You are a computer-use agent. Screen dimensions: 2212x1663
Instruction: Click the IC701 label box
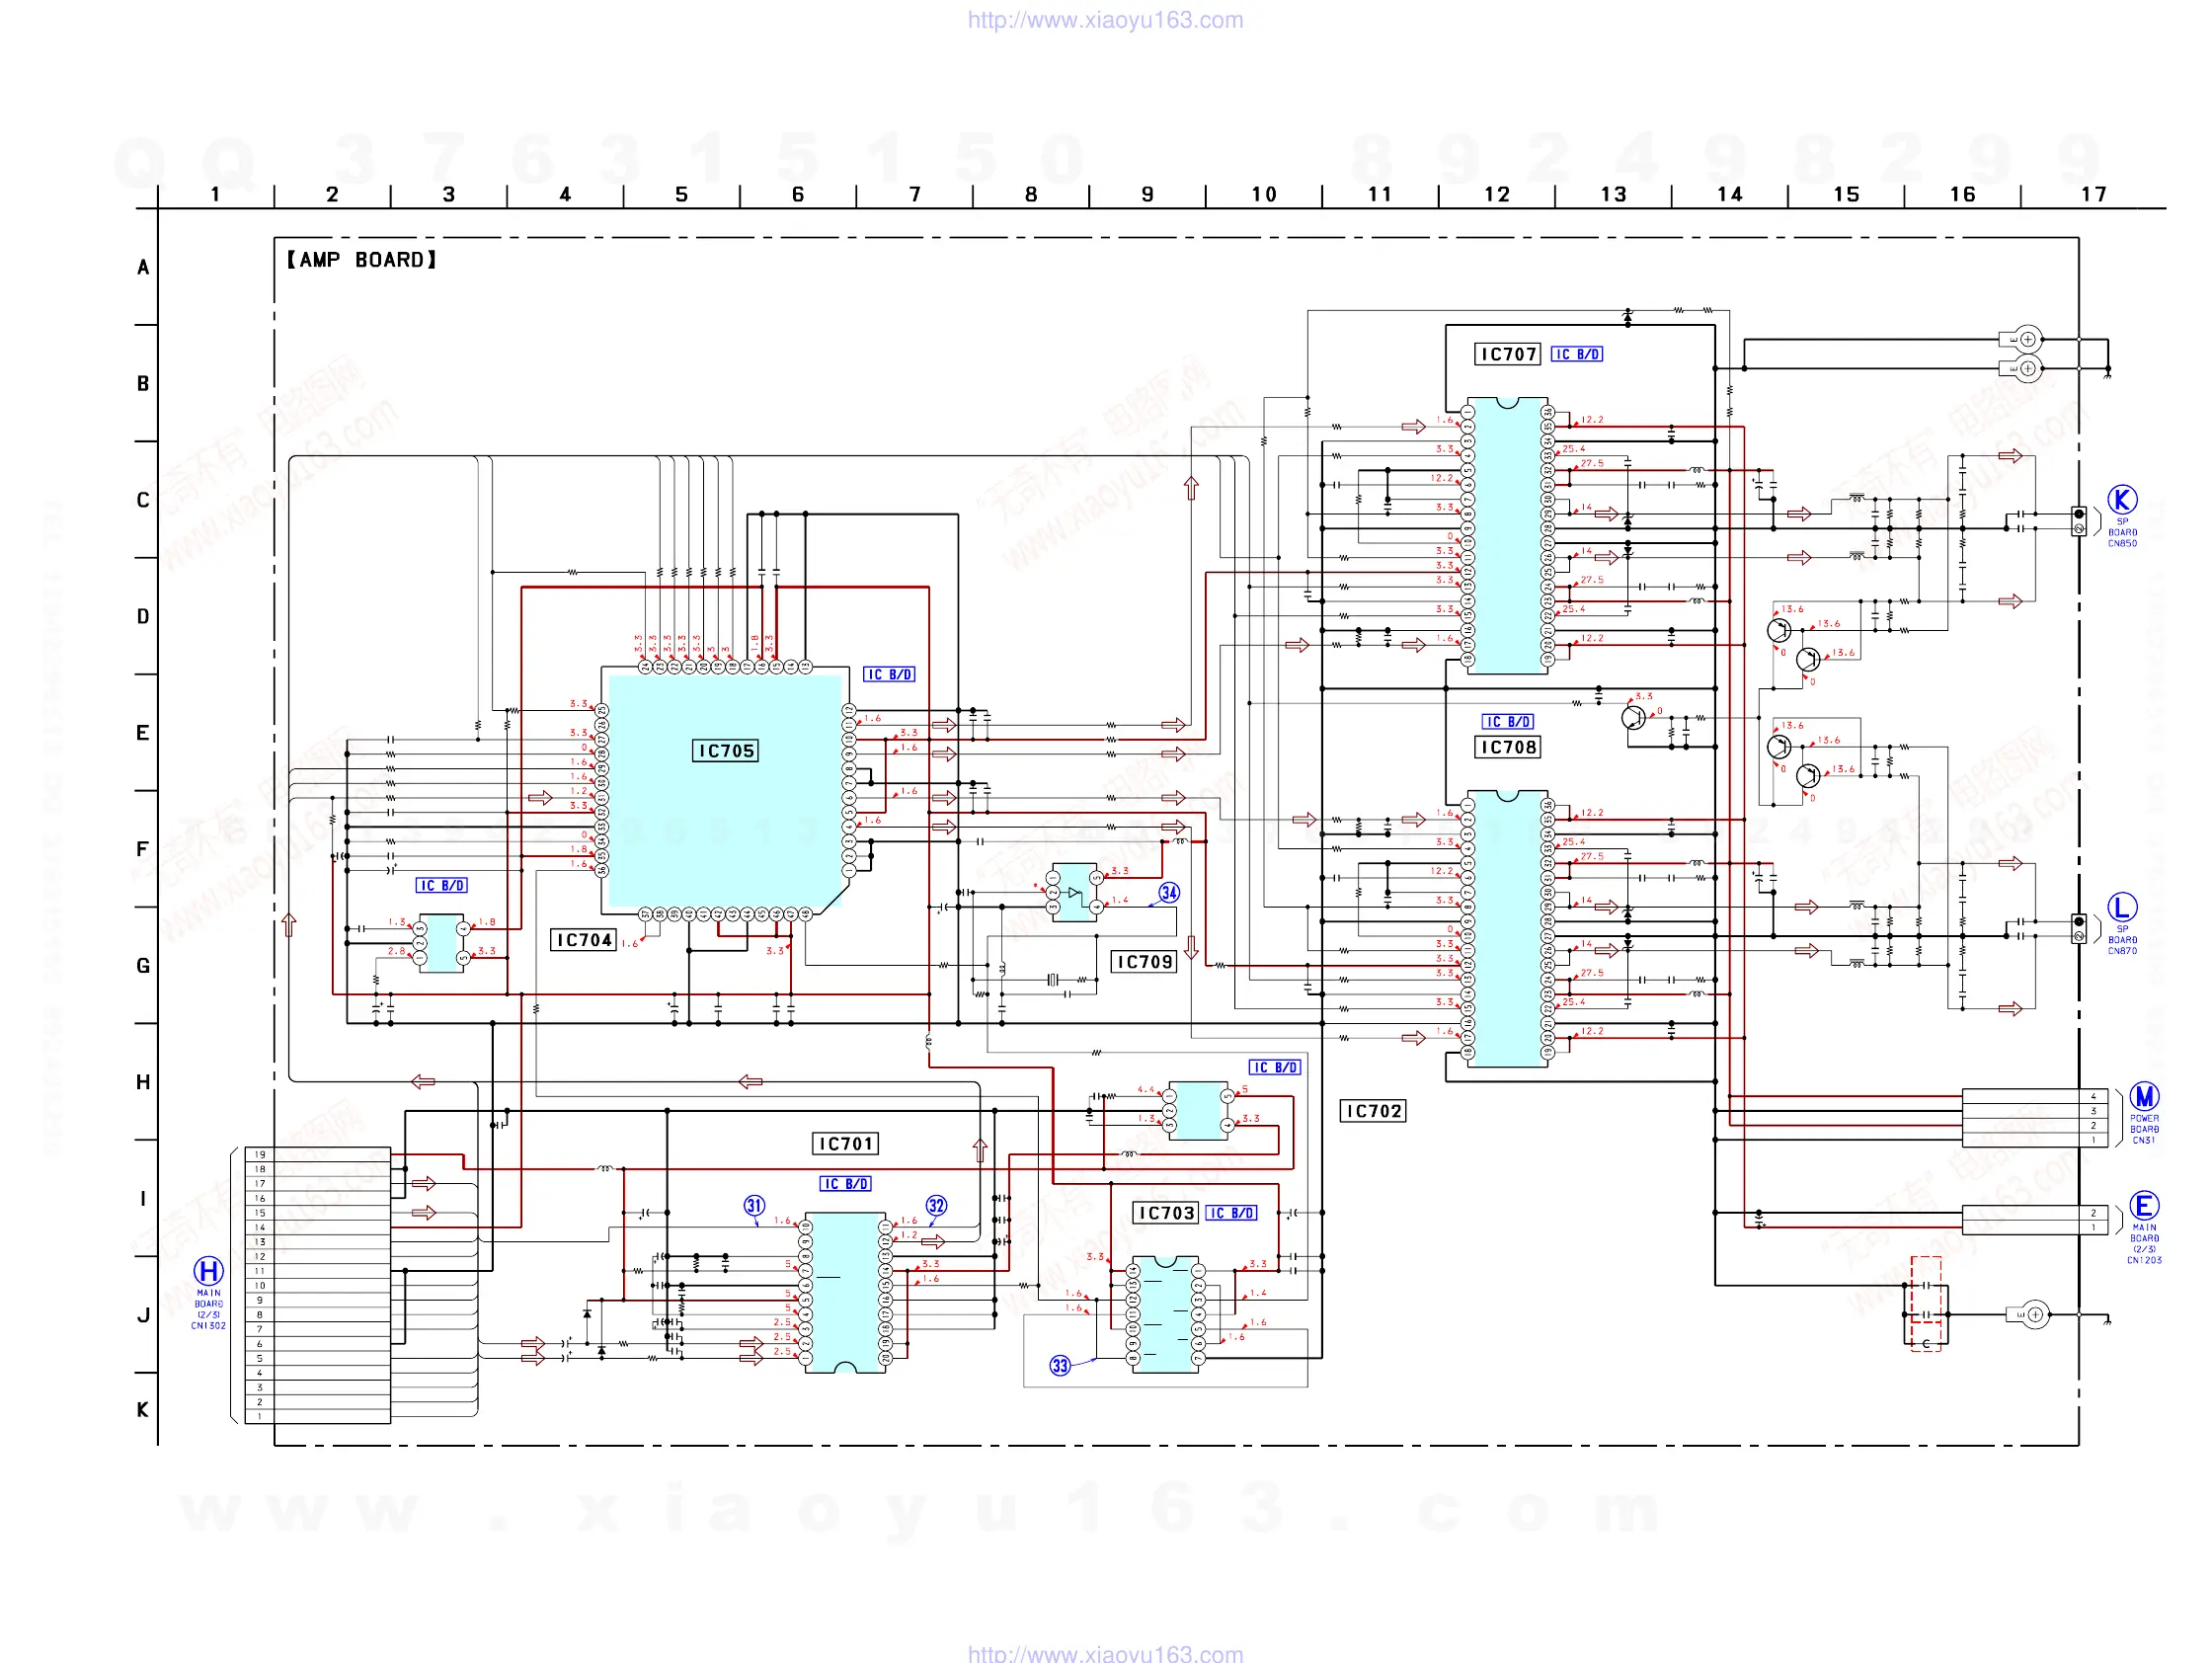(845, 1144)
